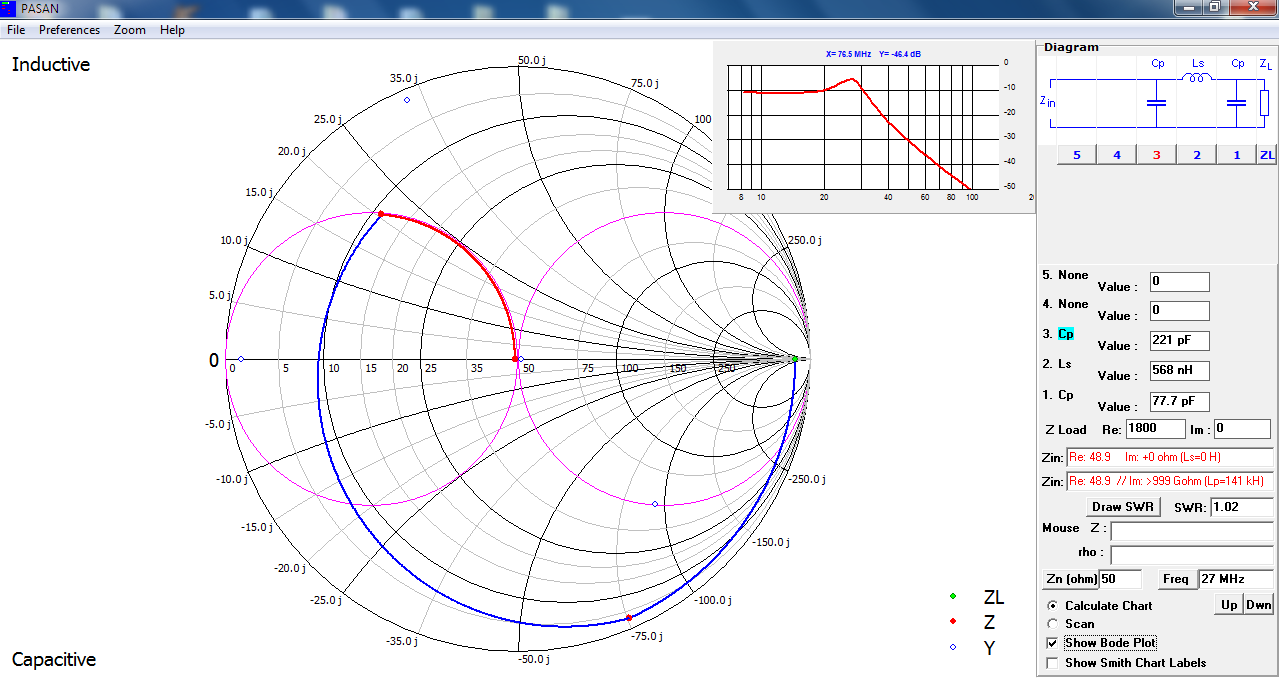Click the value field for element 5
The height and width of the screenshot is (678, 1279).
tap(1179, 282)
